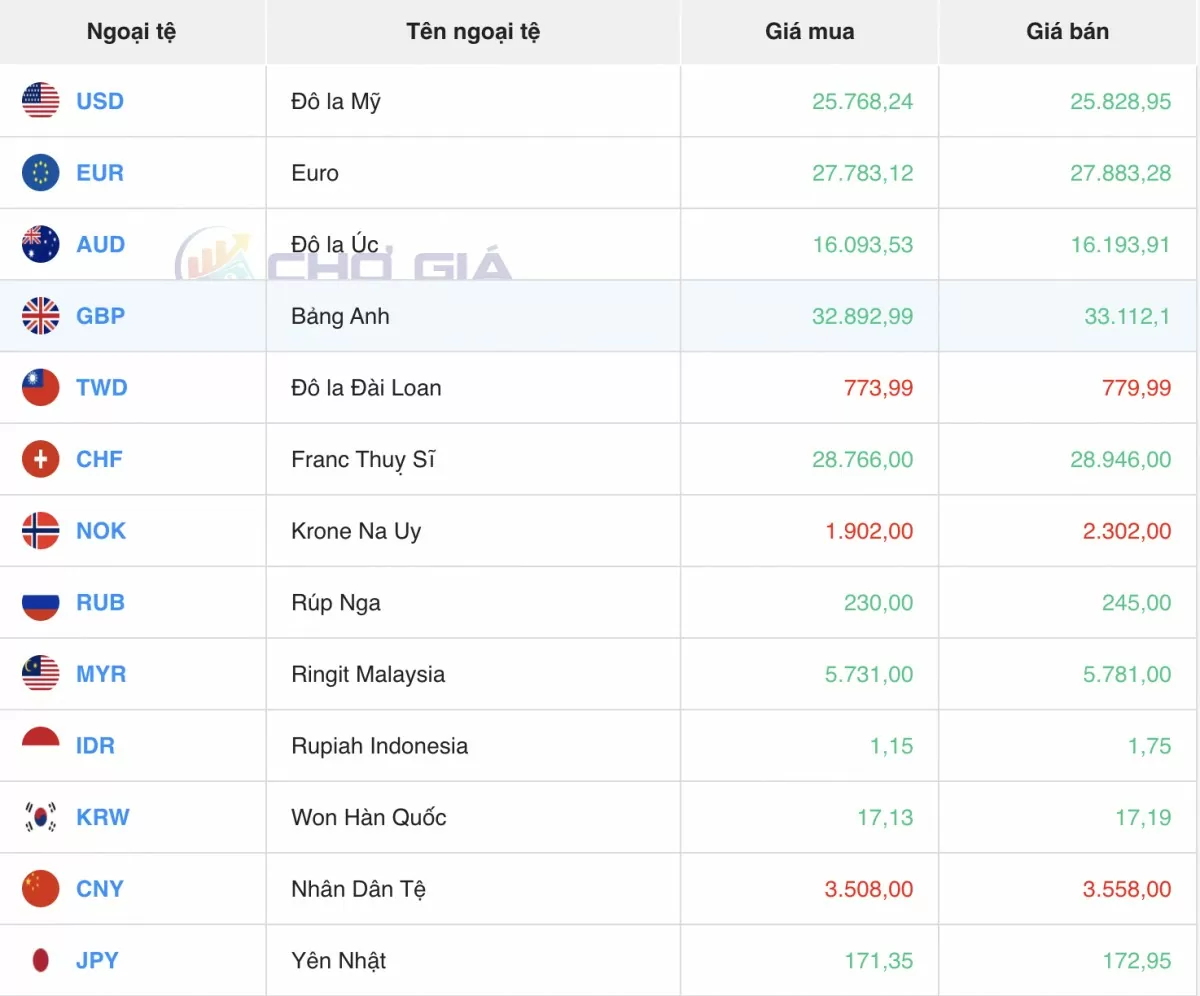Open the USD currency link

[100, 101]
